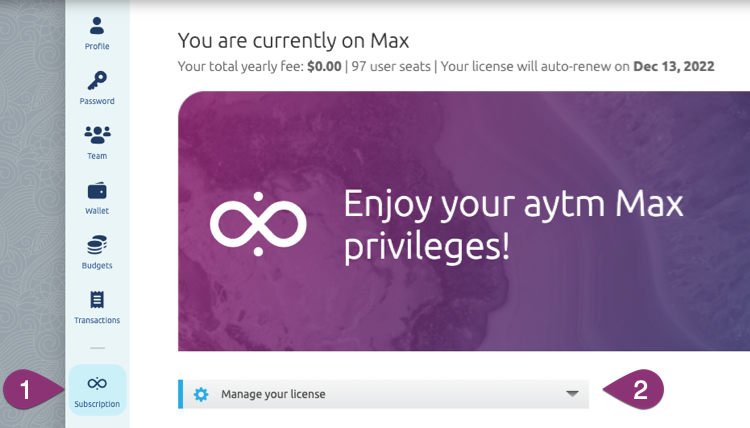The height and width of the screenshot is (428, 750).
Task: Click the Dec 13, 2022 renewal date
Action: [675, 68]
